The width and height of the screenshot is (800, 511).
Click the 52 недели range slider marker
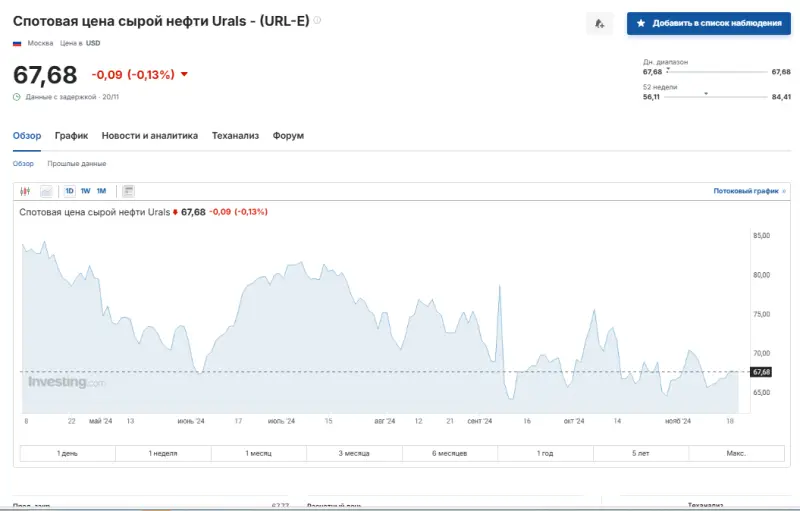click(706, 94)
